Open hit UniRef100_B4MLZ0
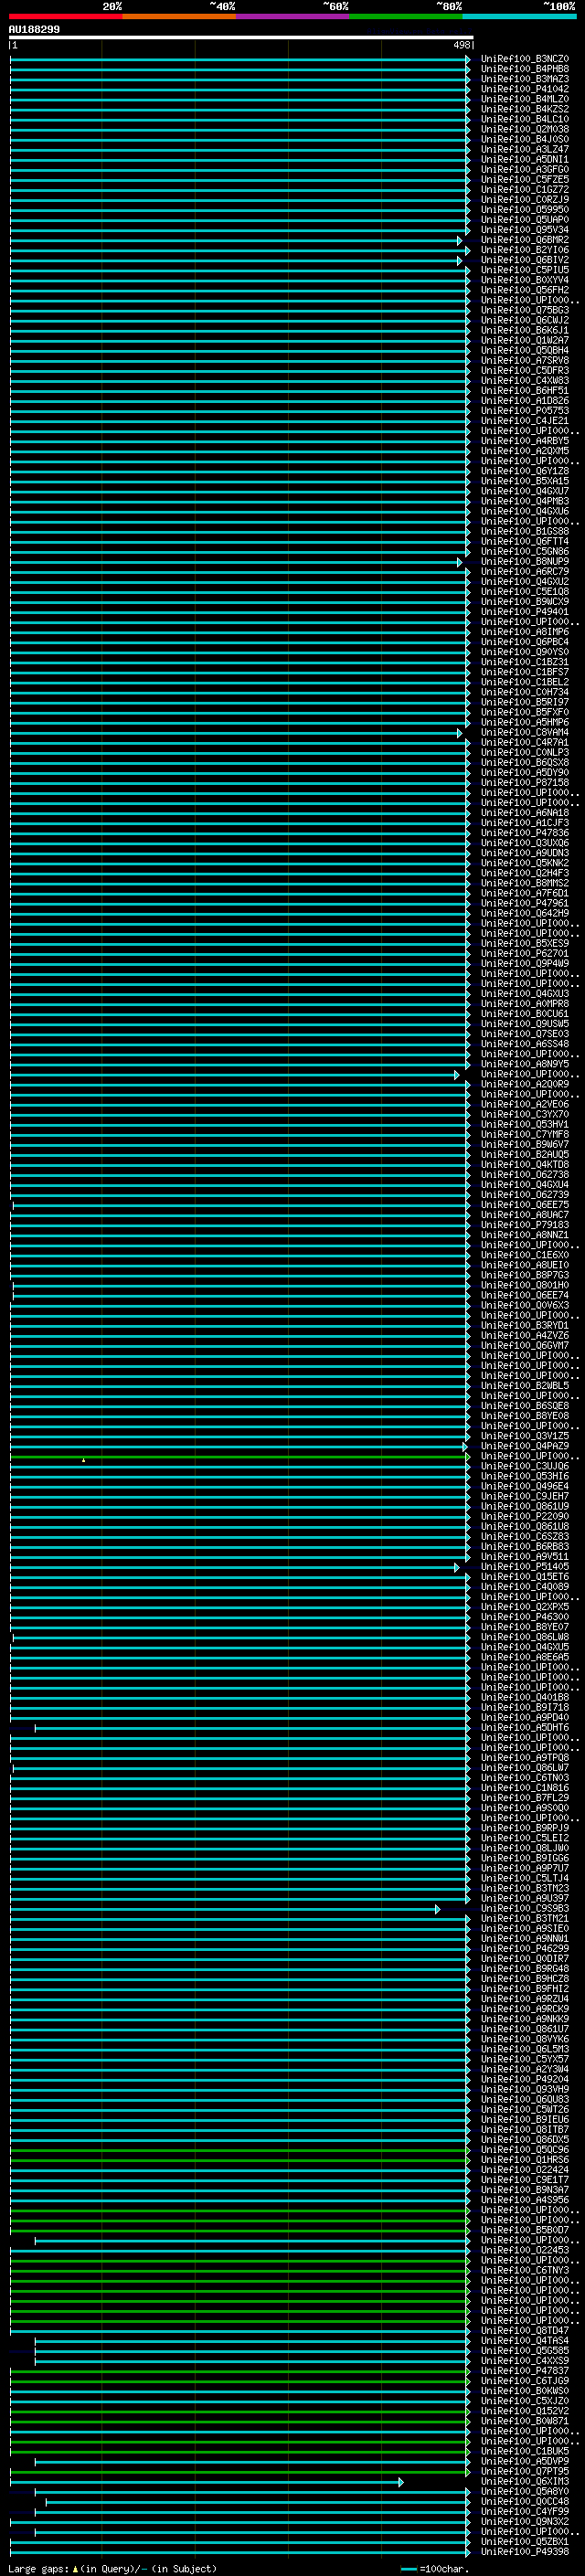Screen dimensions: 585x2576 point(524,99)
